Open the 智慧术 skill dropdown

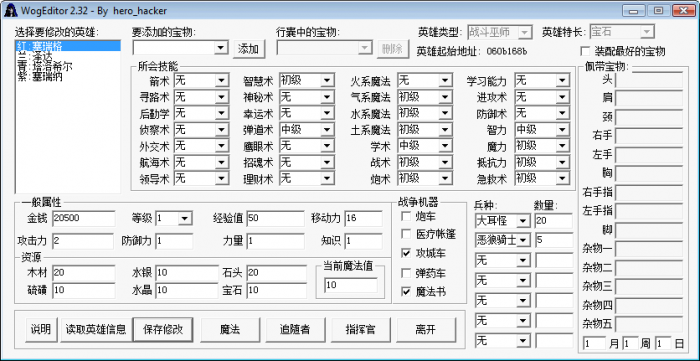[x=327, y=81]
